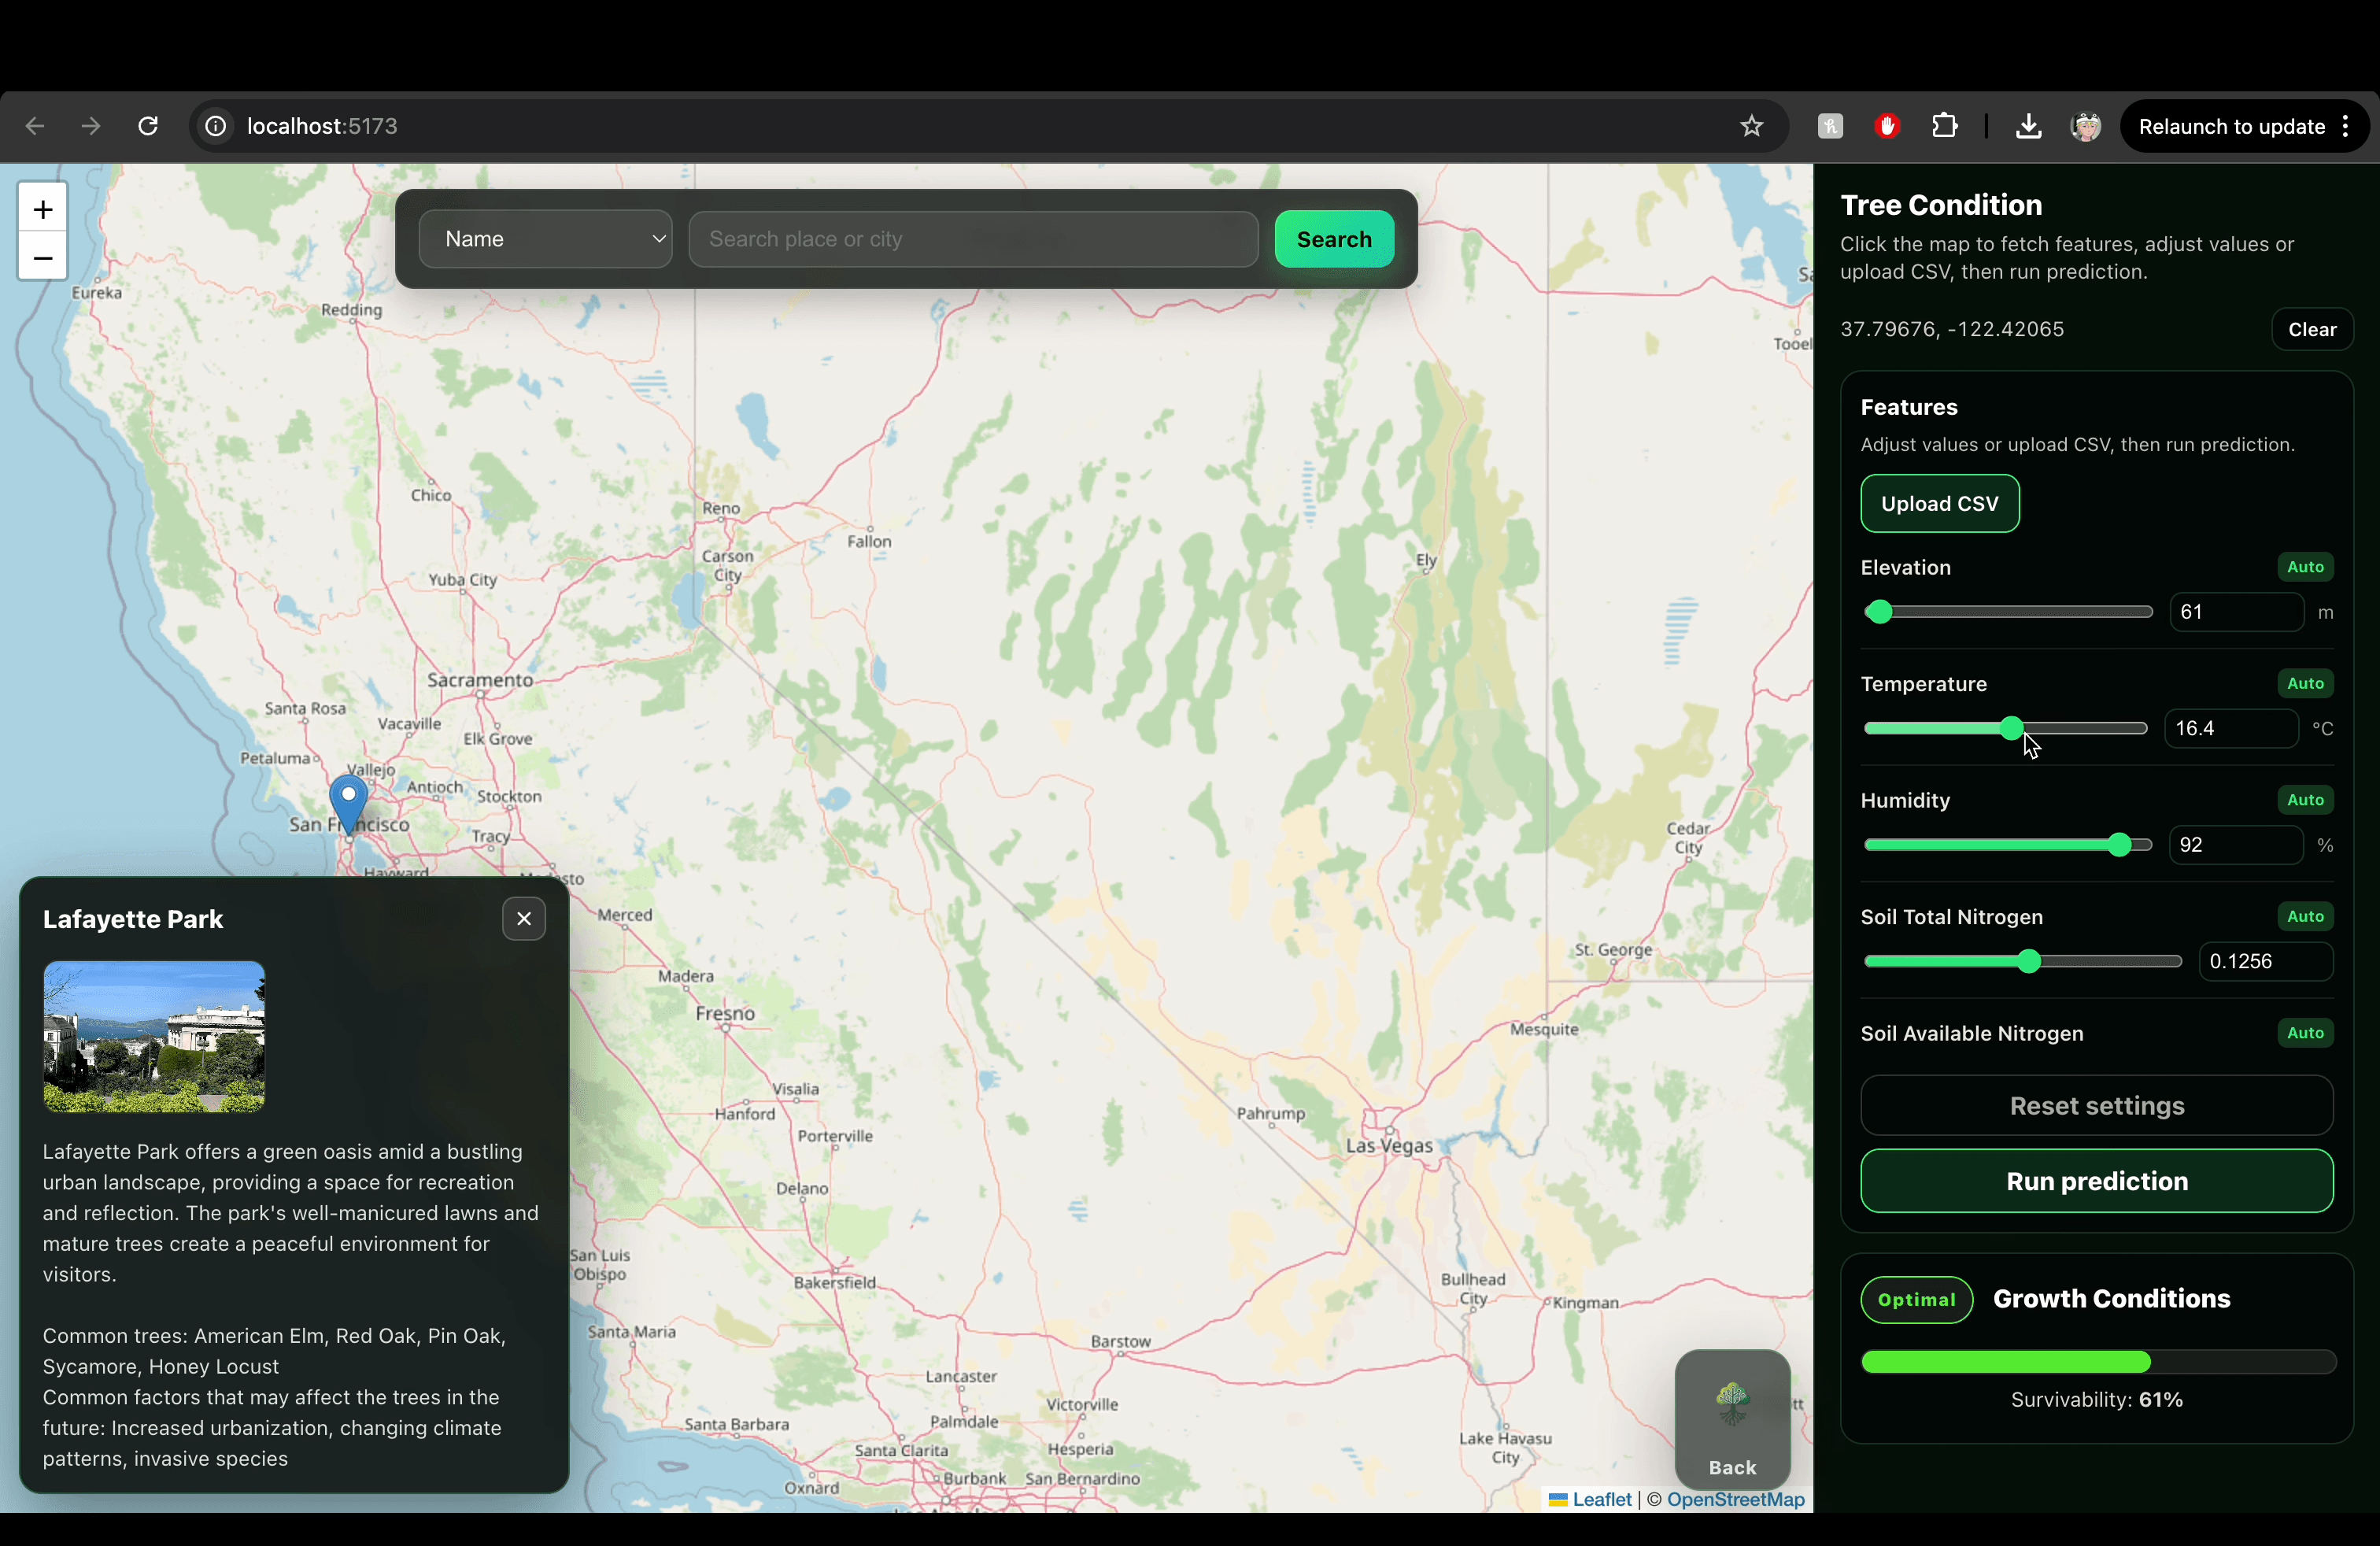This screenshot has height=1546, width=2380.
Task: Open the Name search type dropdown
Action: point(545,239)
